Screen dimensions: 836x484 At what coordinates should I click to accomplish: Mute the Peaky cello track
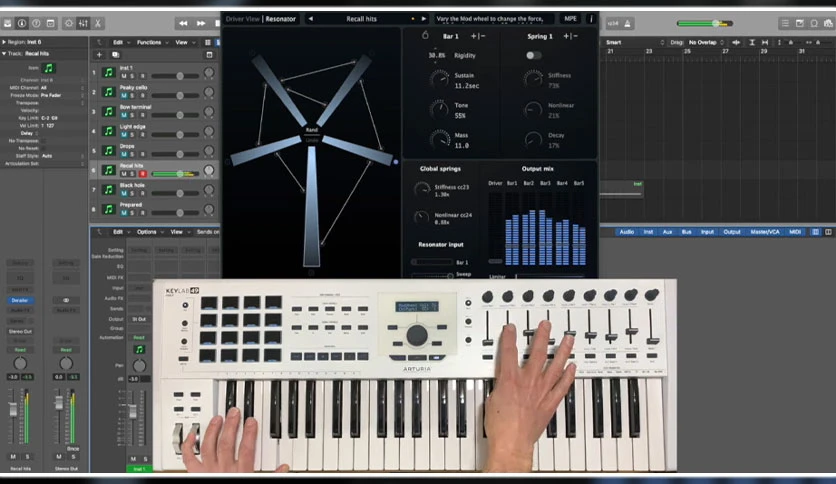[x=124, y=95]
